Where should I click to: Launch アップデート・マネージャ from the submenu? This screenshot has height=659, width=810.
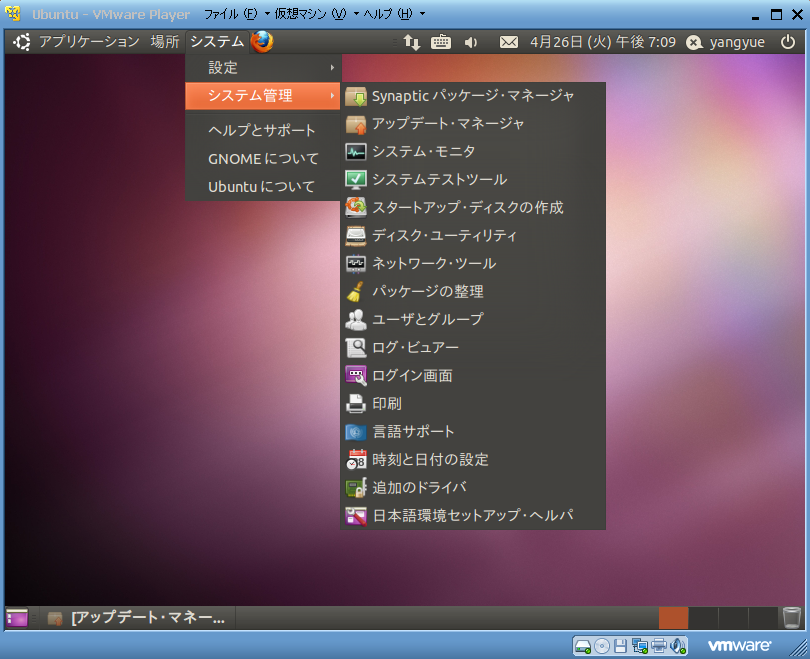click(473, 124)
